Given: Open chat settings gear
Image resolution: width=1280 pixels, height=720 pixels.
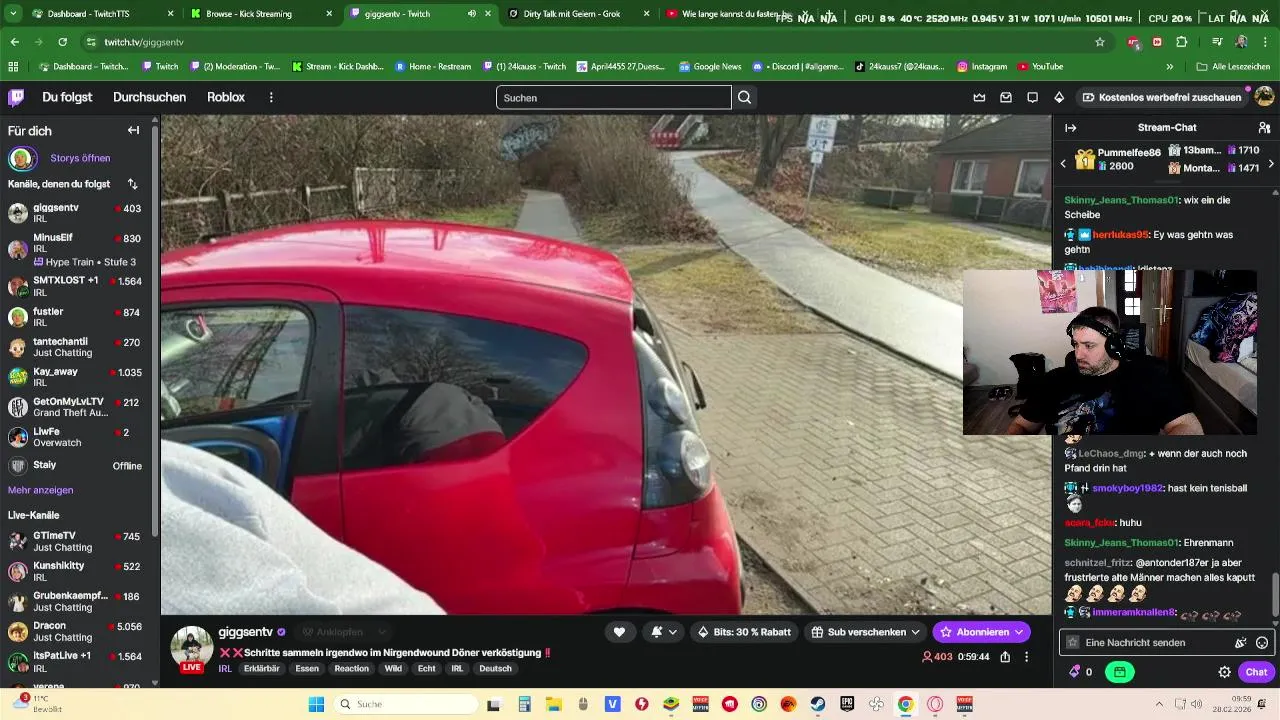Looking at the screenshot, I should (x=1224, y=672).
